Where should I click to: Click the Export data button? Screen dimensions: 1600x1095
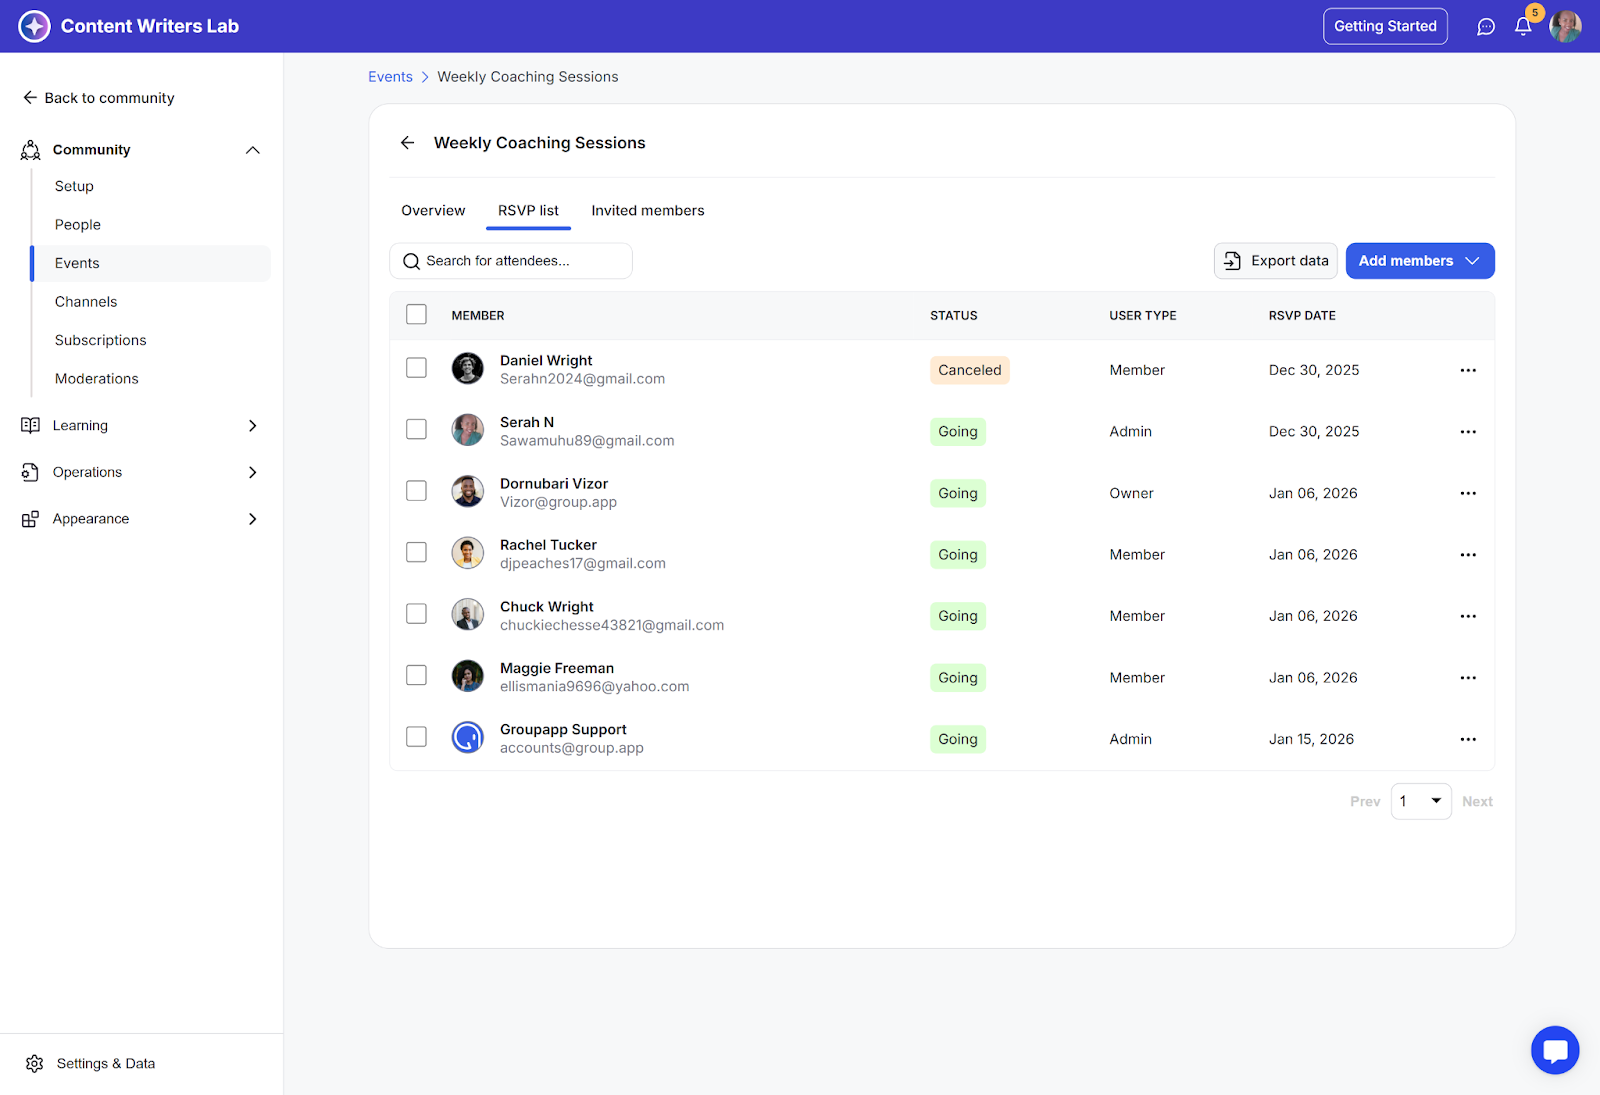(x=1275, y=261)
